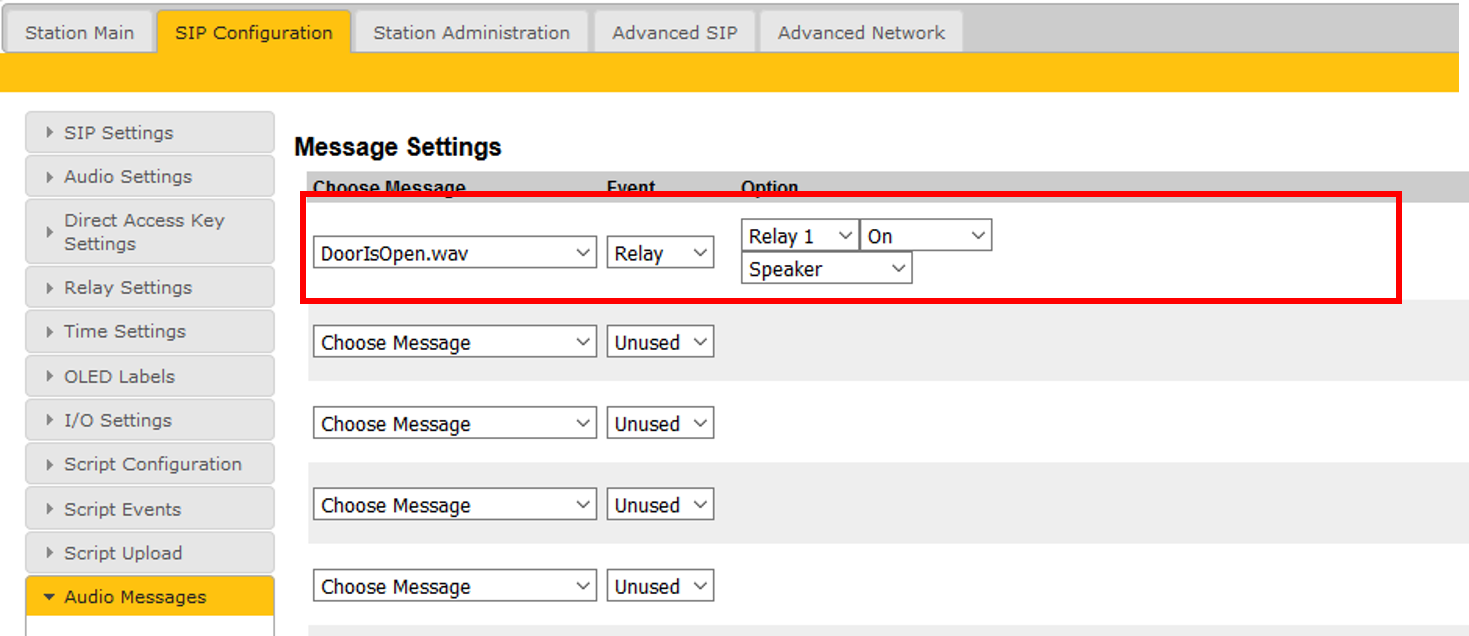Expand the Relay Settings section

pyautogui.click(x=149, y=288)
